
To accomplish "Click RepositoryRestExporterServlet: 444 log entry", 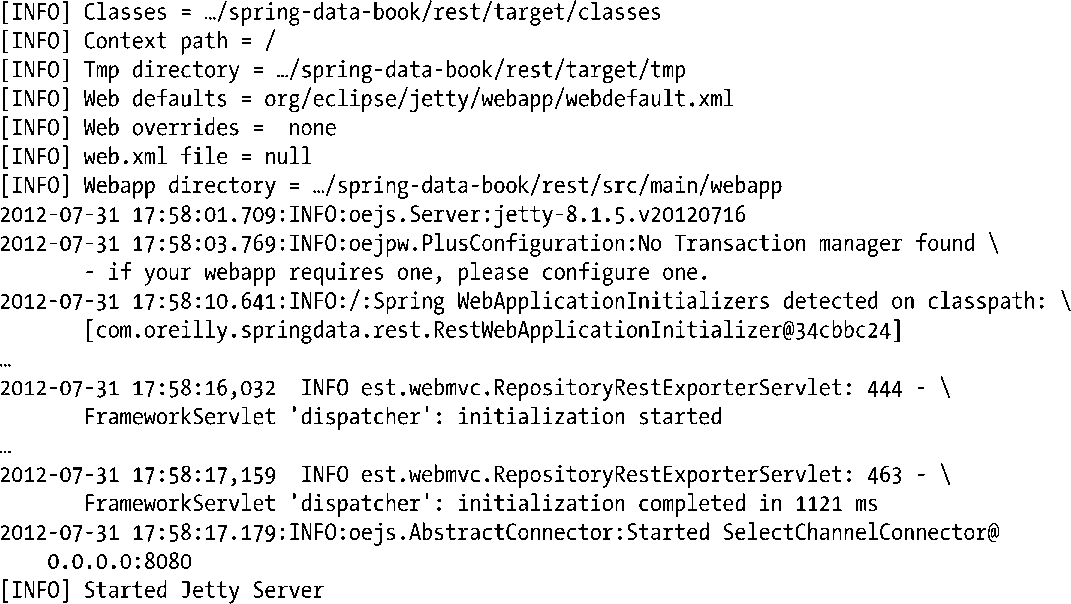I will click(620, 388).
